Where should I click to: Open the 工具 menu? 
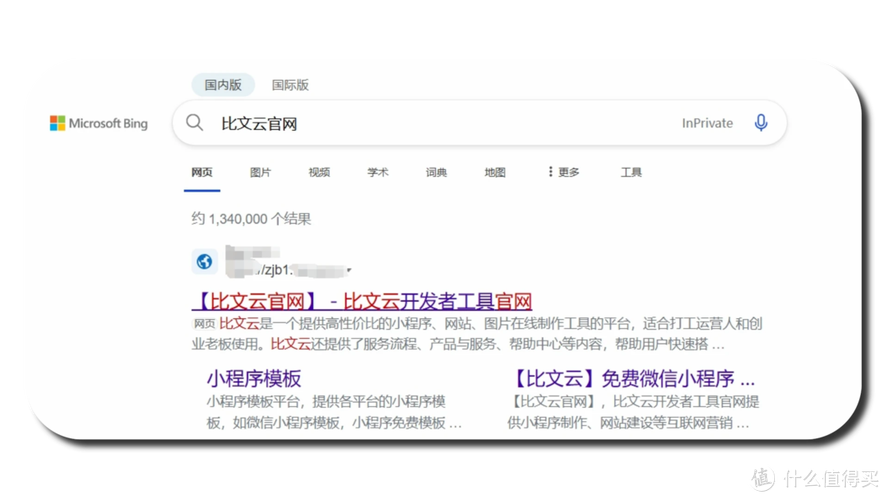[631, 172]
